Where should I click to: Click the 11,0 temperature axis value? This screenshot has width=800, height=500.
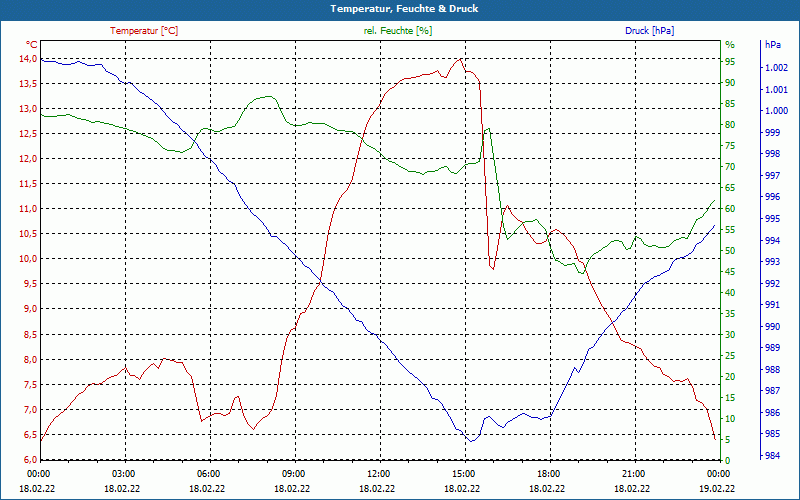(28, 209)
